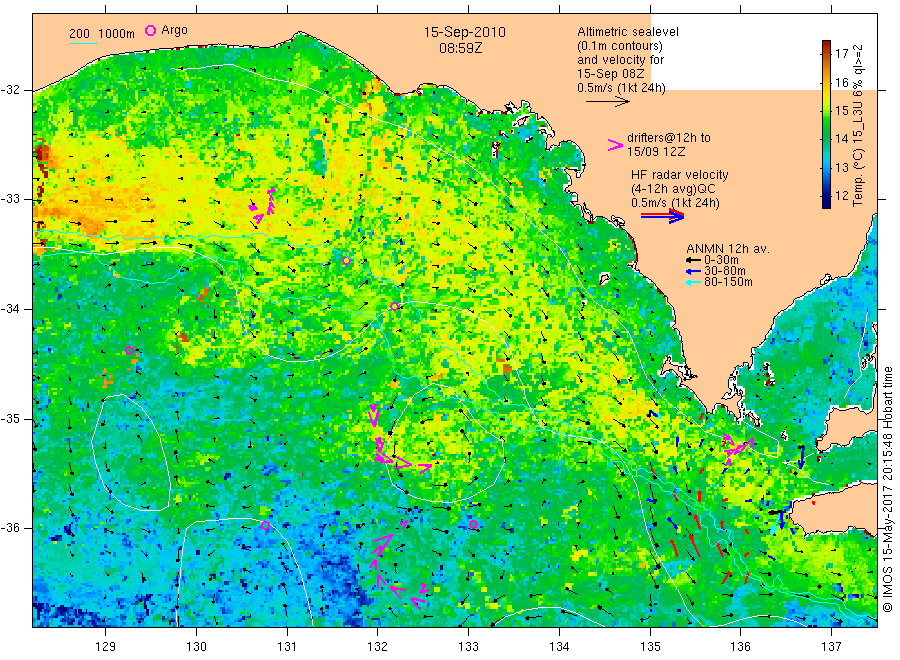Click longitude axis label 136

click(x=740, y=647)
